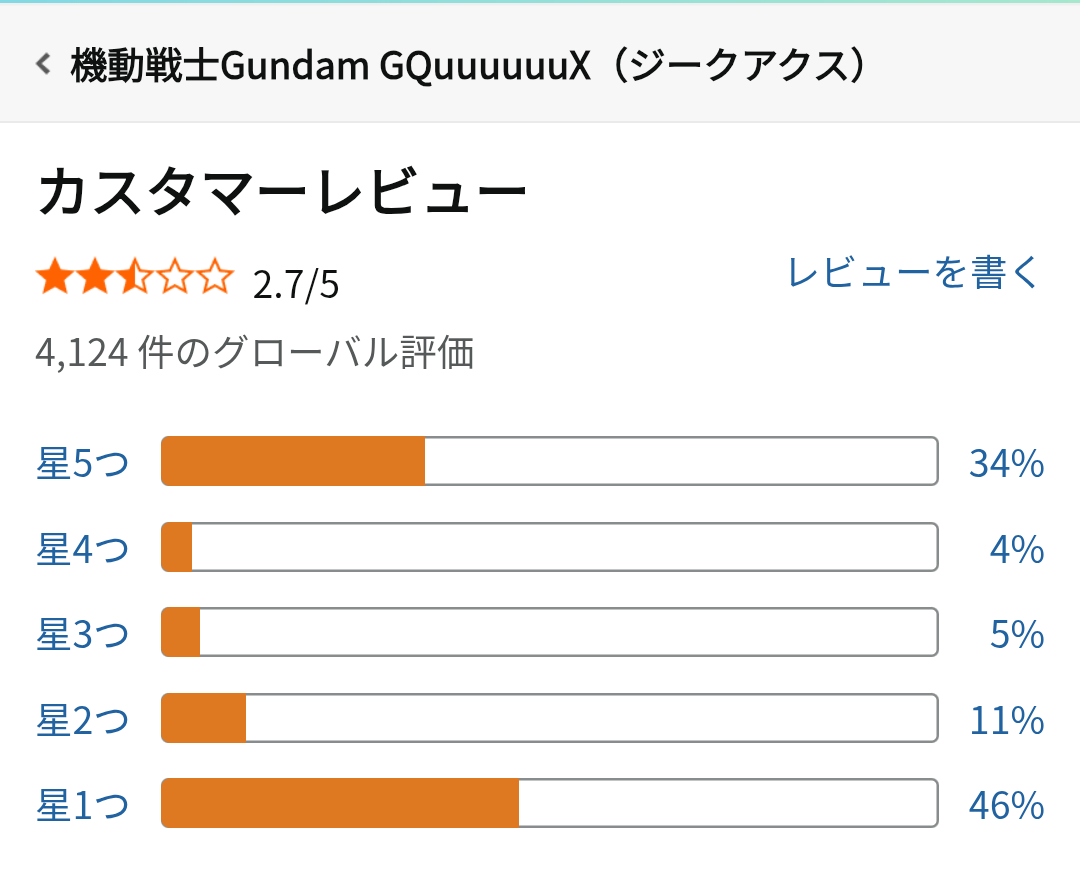Select the 星4つ filter label
The width and height of the screenshot is (1080, 872).
tap(83, 549)
